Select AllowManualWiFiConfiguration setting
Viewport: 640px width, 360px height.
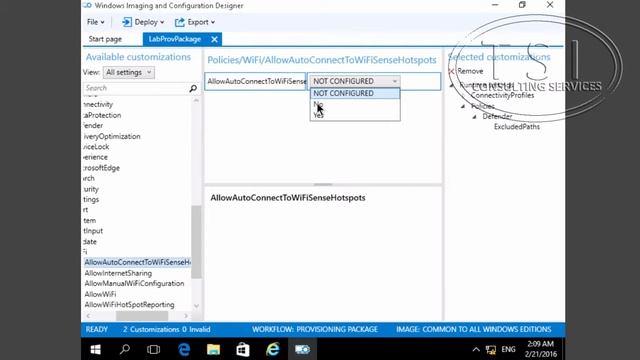(134, 283)
